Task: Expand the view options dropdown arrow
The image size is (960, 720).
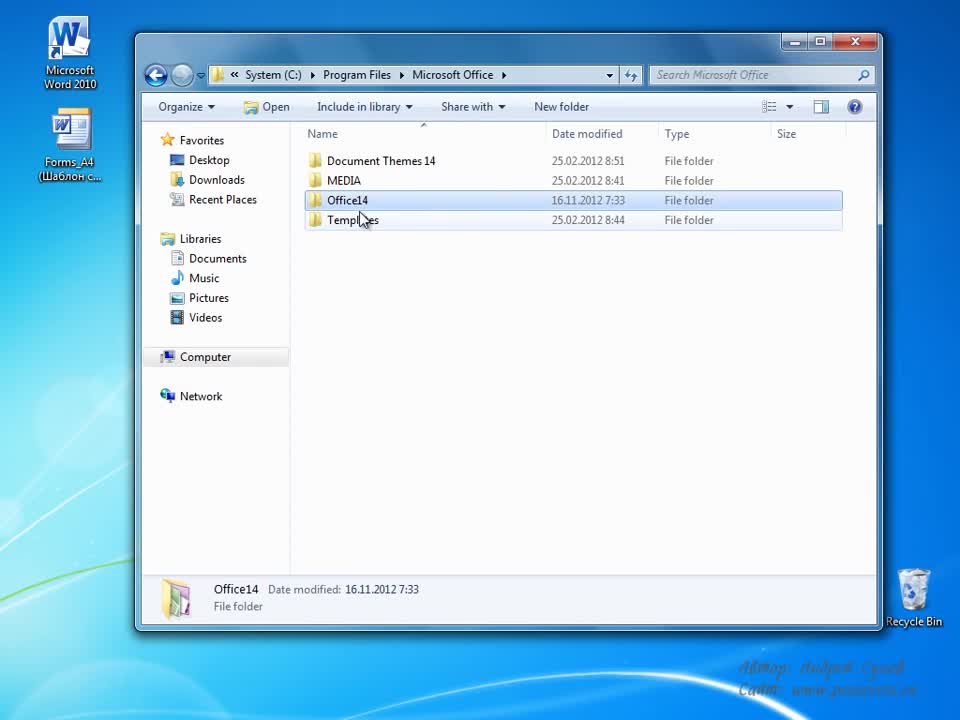Action: click(790, 107)
